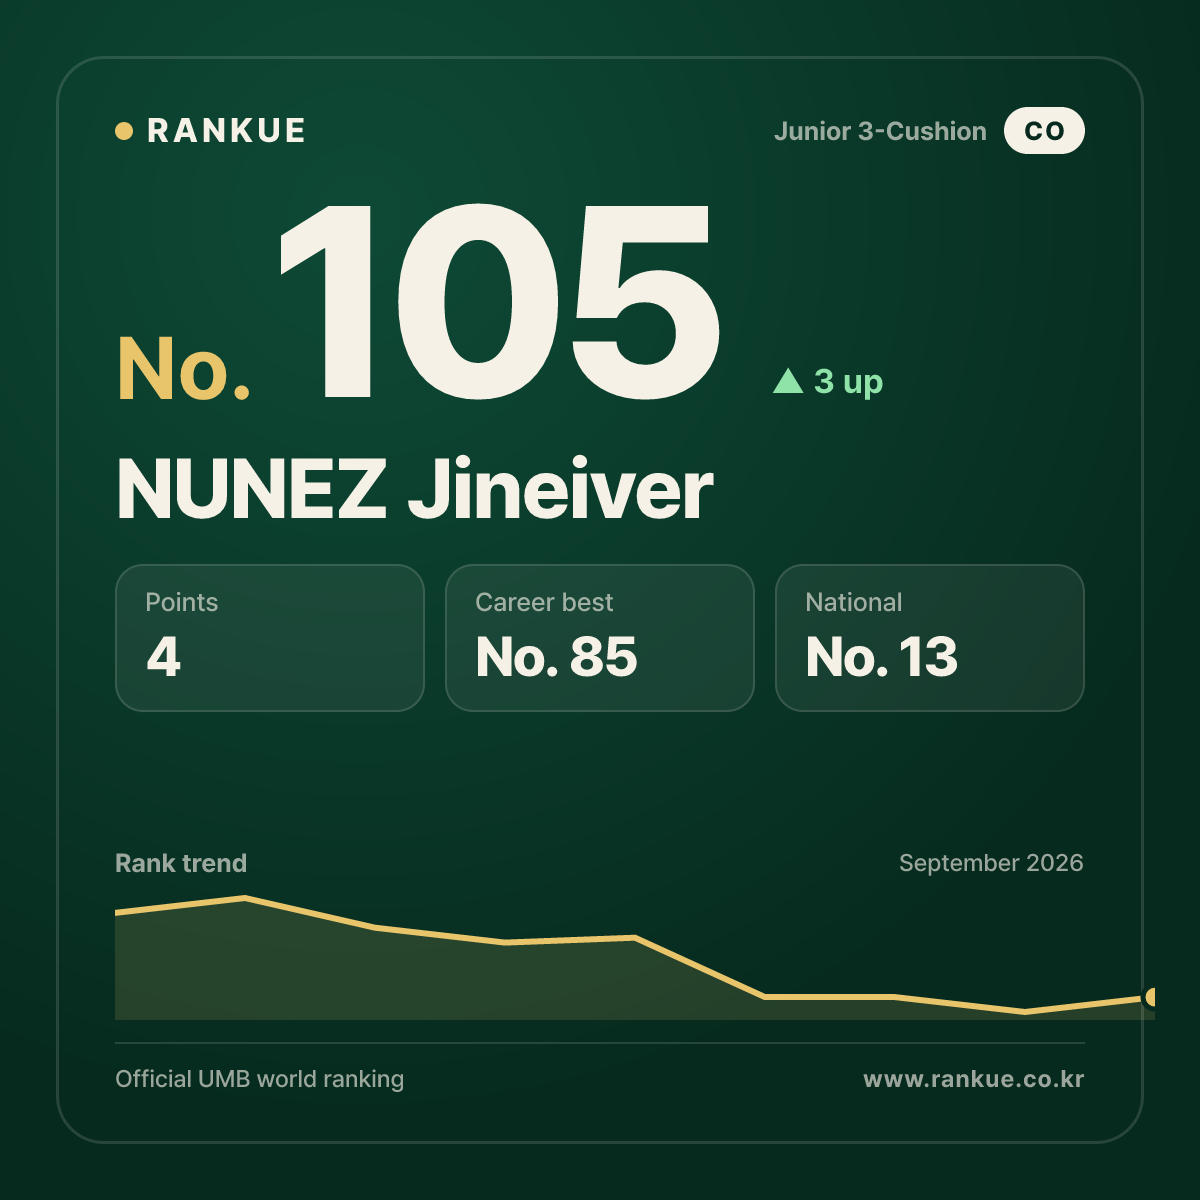Image resolution: width=1200 pixels, height=1200 pixels.
Task: Select the Junior 3-Cushion label
Action: pyautogui.click(x=880, y=131)
